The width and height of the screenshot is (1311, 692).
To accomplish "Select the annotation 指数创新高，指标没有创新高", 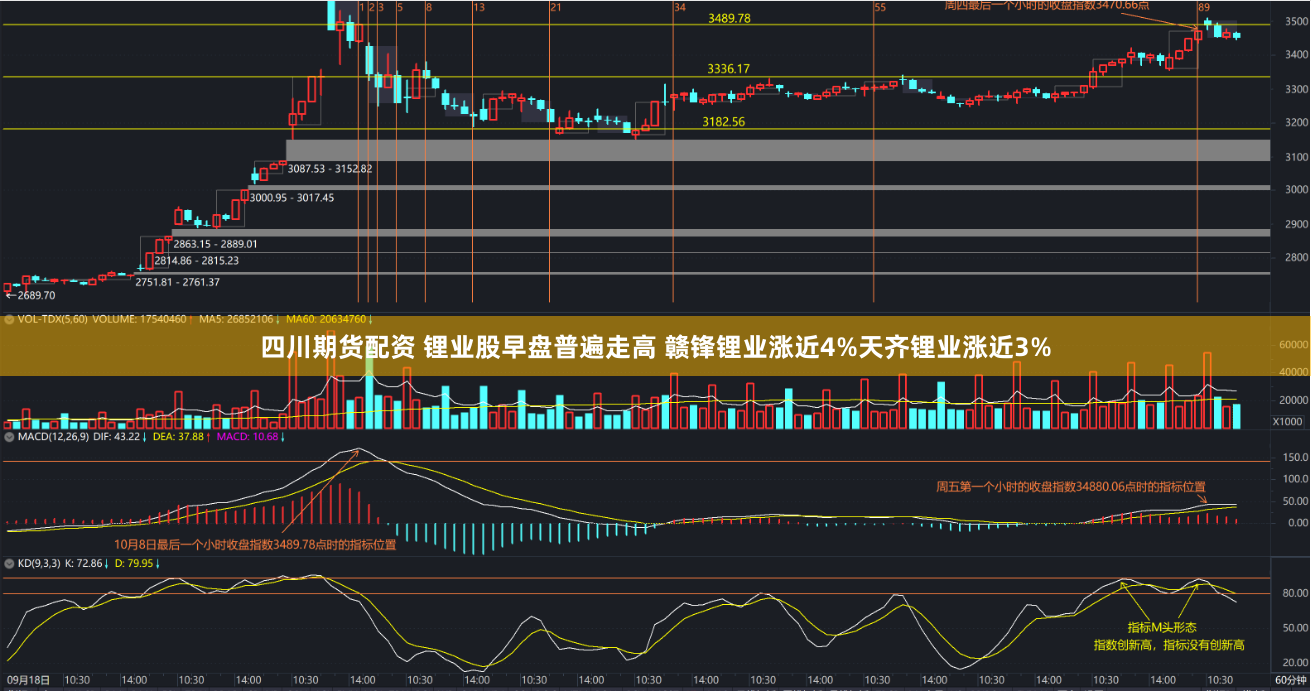I will (1168, 645).
